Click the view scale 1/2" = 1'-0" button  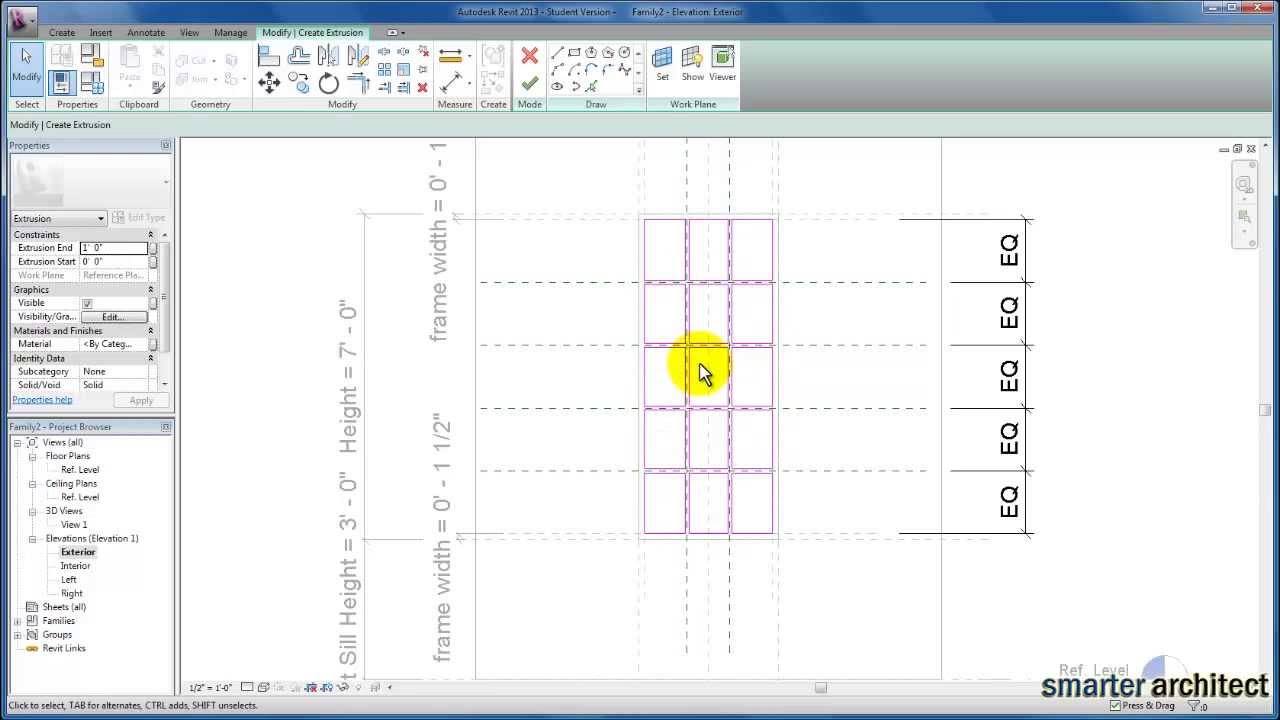point(210,688)
